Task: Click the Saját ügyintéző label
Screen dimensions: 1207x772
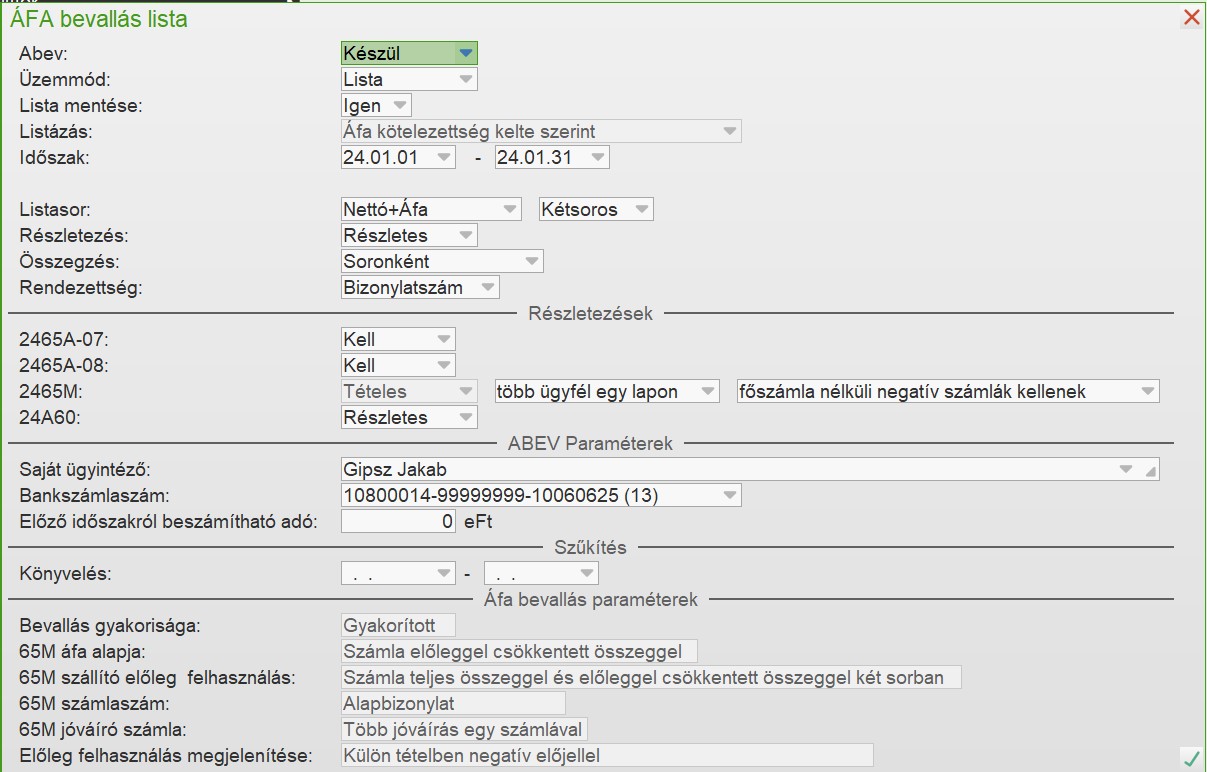Action: click(83, 470)
